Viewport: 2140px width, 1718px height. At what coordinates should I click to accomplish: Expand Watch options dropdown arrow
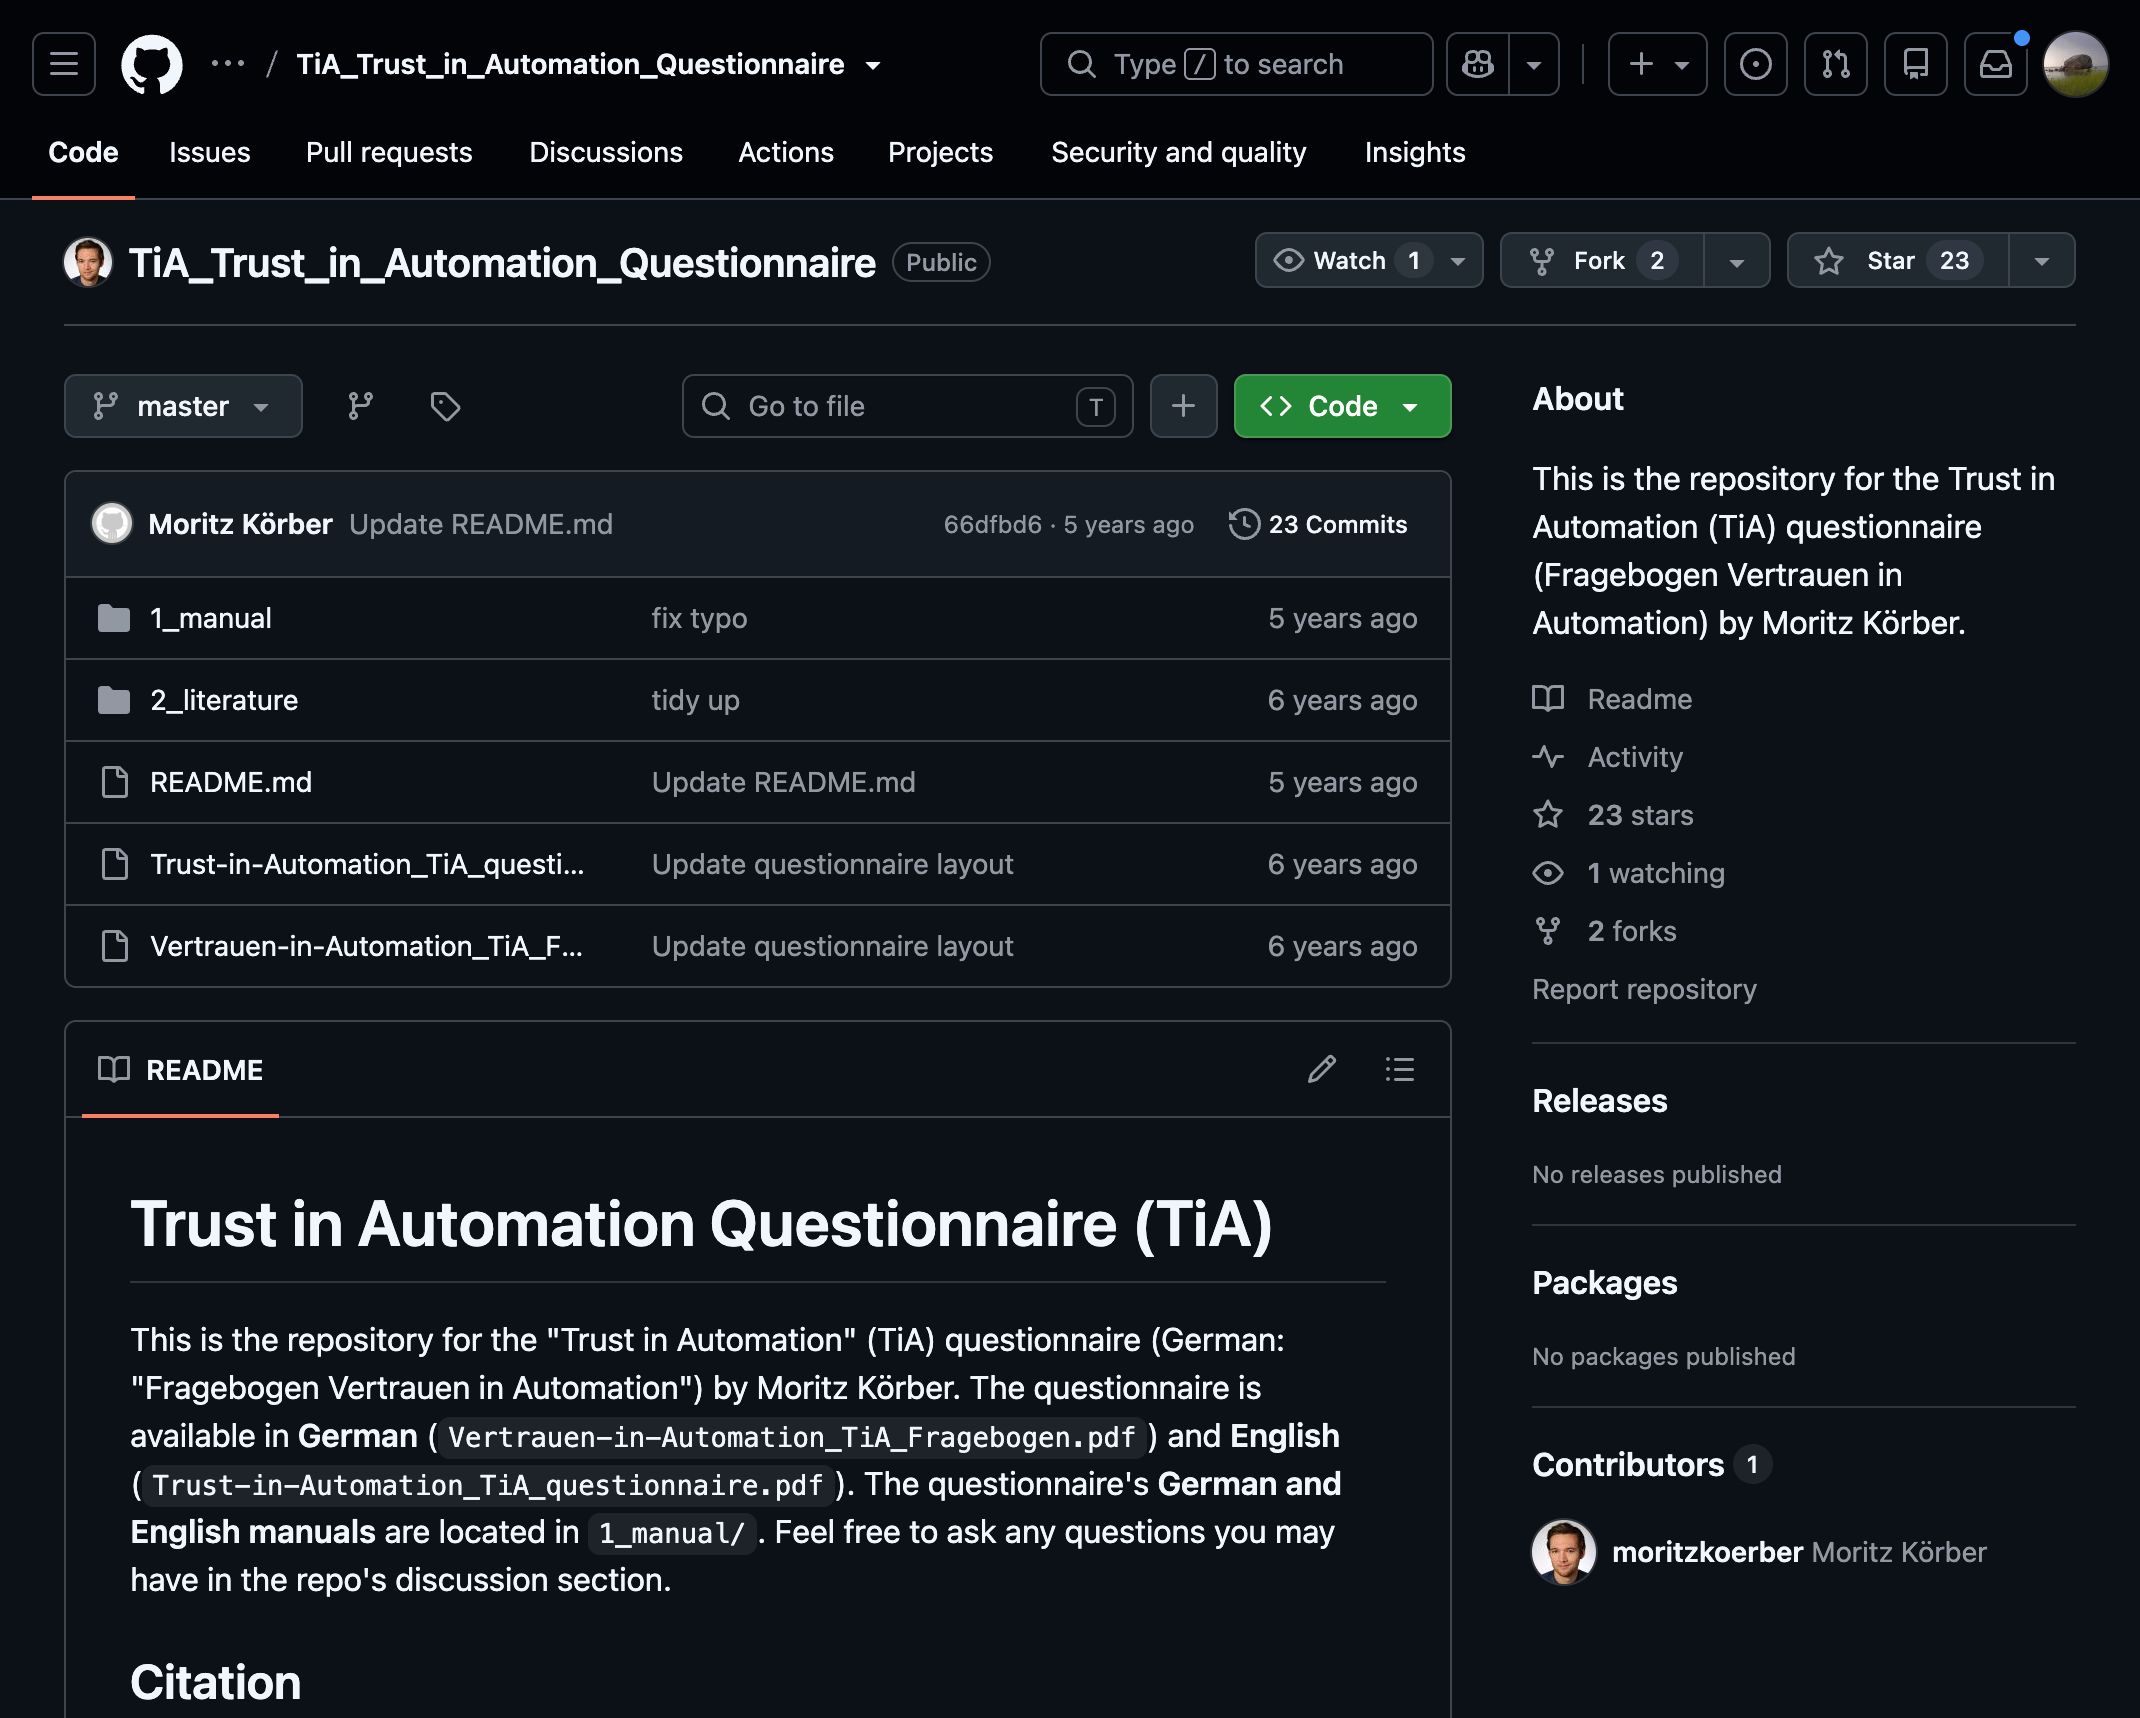click(x=1459, y=260)
